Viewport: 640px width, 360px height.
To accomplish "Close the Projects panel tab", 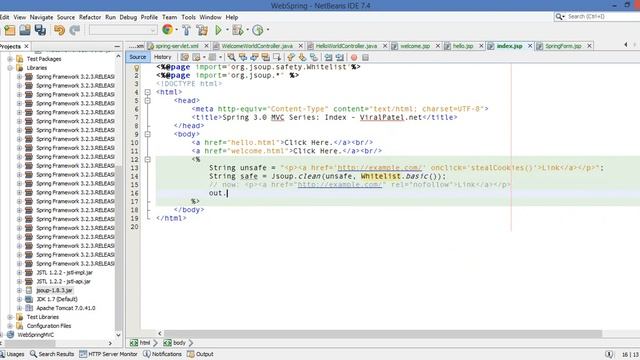I will tap(26, 46).
